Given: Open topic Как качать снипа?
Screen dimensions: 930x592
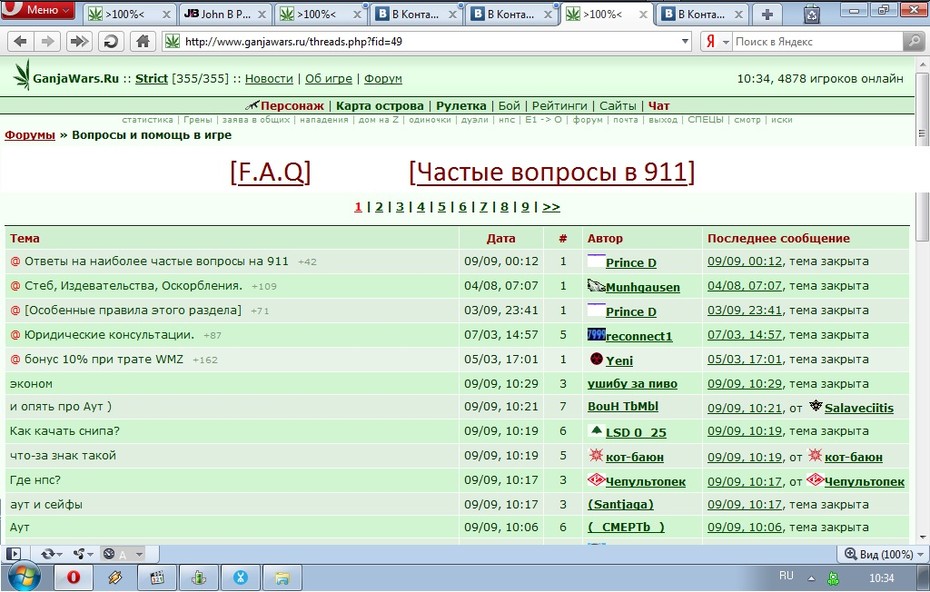Looking at the screenshot, I should 65,431.
